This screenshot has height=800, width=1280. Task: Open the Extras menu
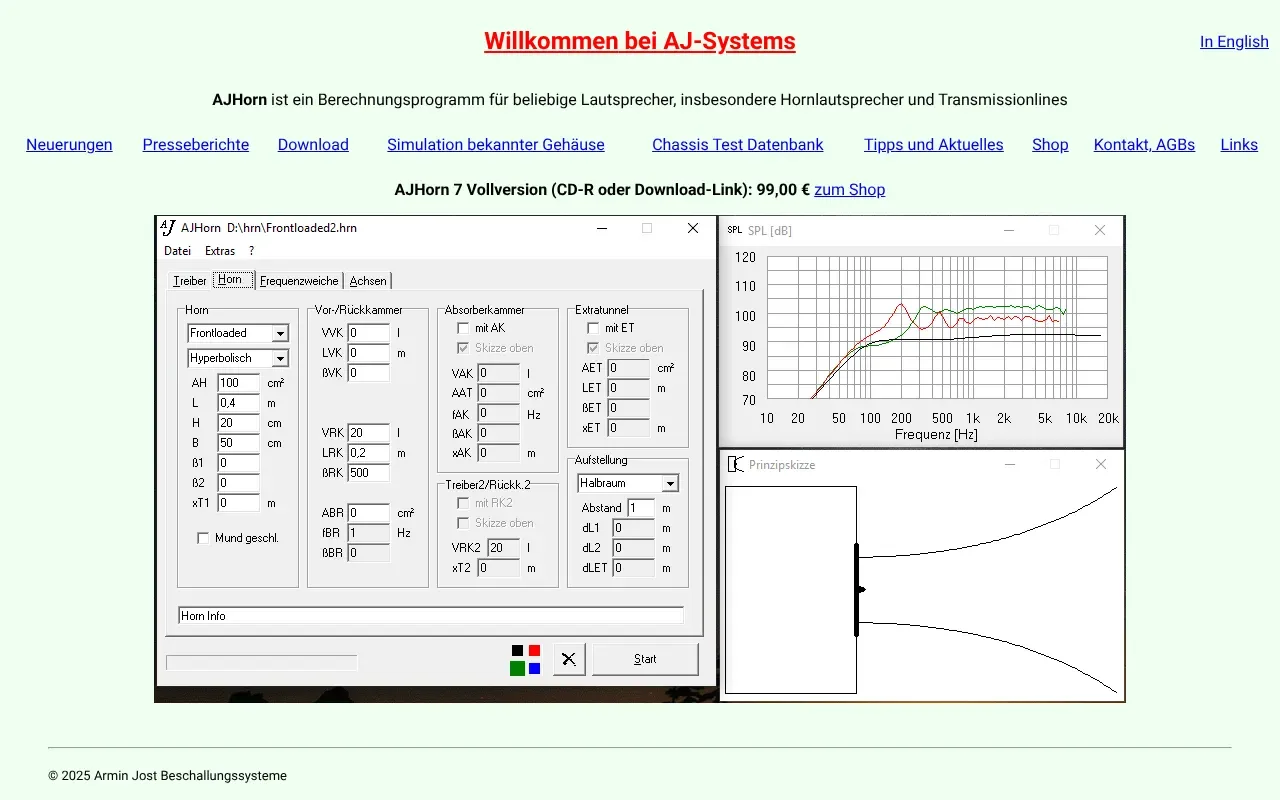pyautogui.click(x=220, y=251)
